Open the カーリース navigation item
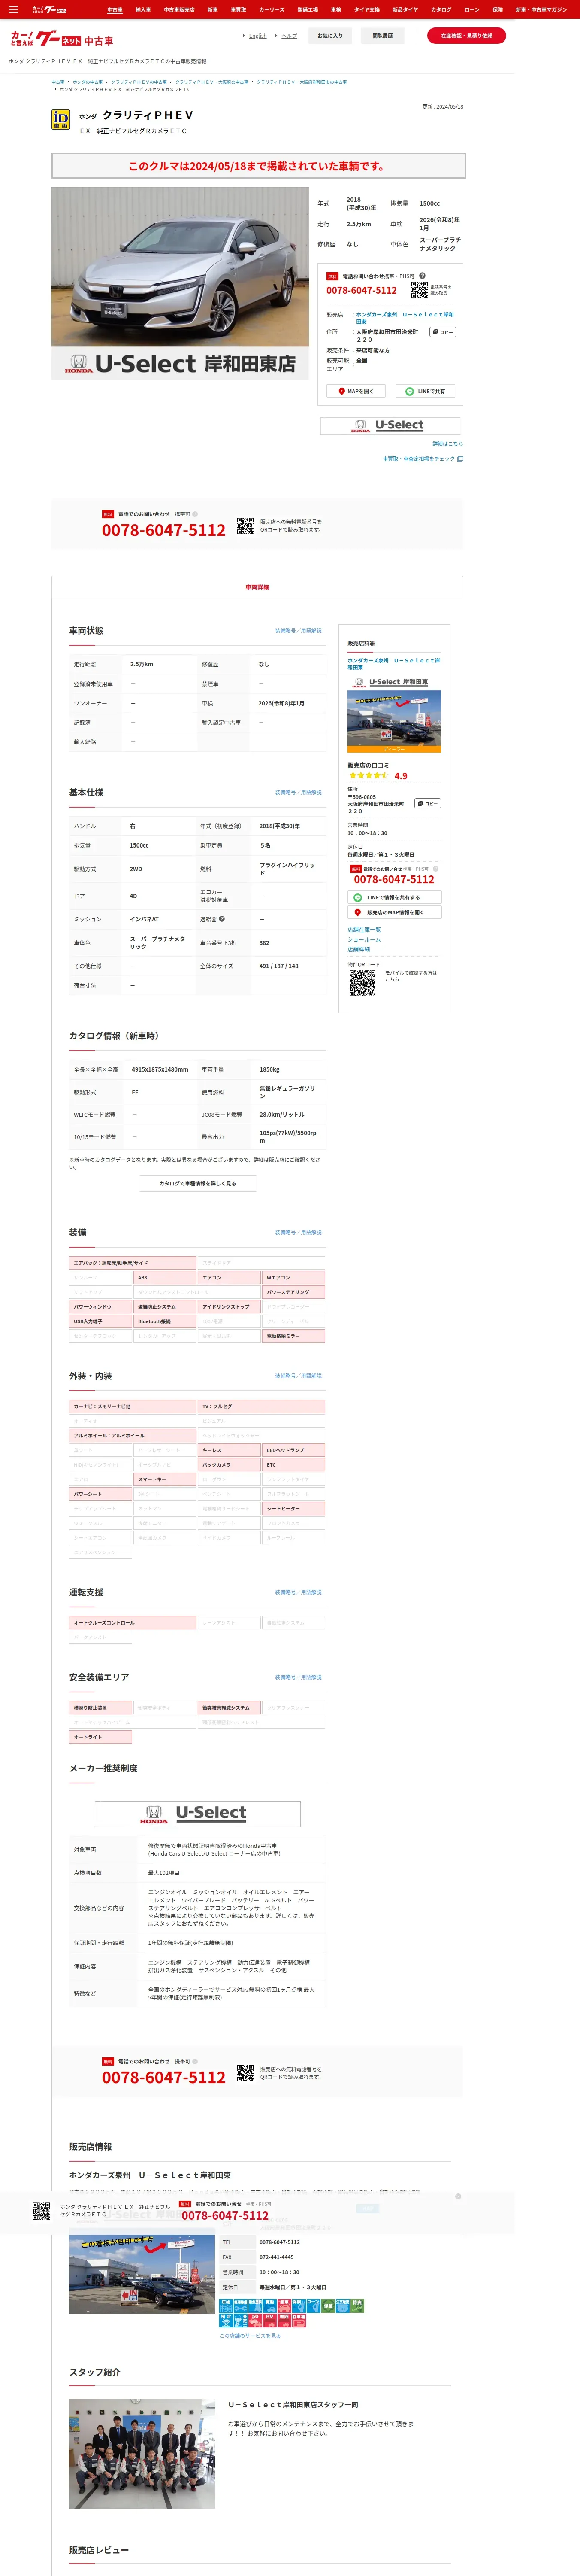This screenshot has height=2576, width=580. [x=271, y=9]
